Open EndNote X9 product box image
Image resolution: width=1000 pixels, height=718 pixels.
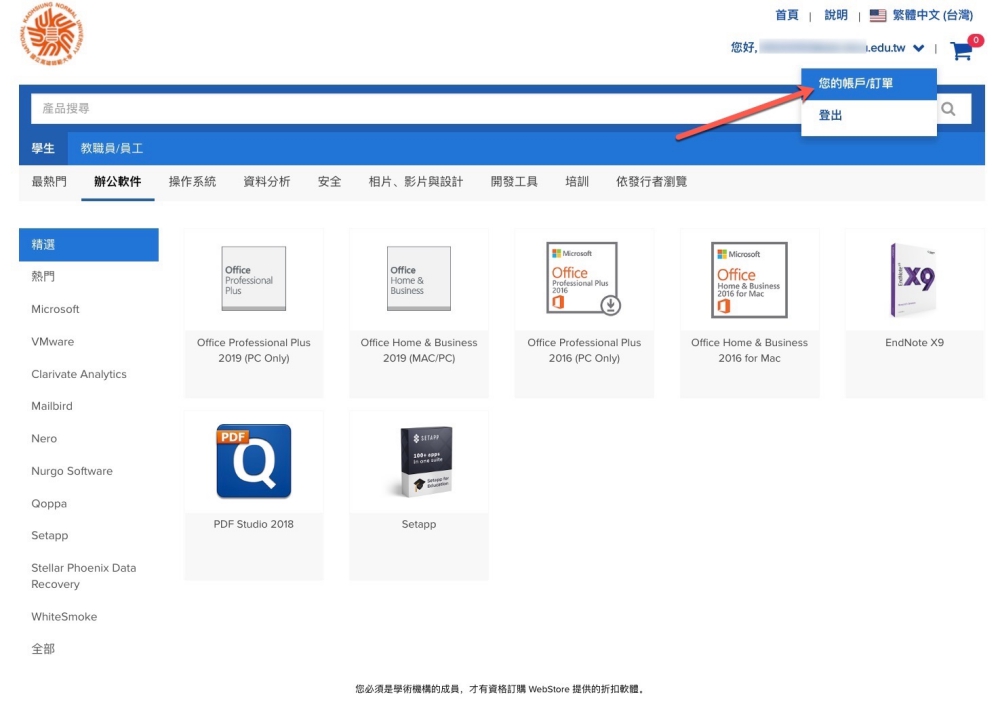point(914,279)
